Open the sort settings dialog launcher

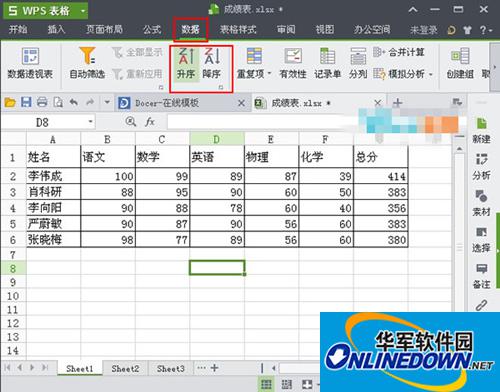pyautogui.click(x=221, y=87)
